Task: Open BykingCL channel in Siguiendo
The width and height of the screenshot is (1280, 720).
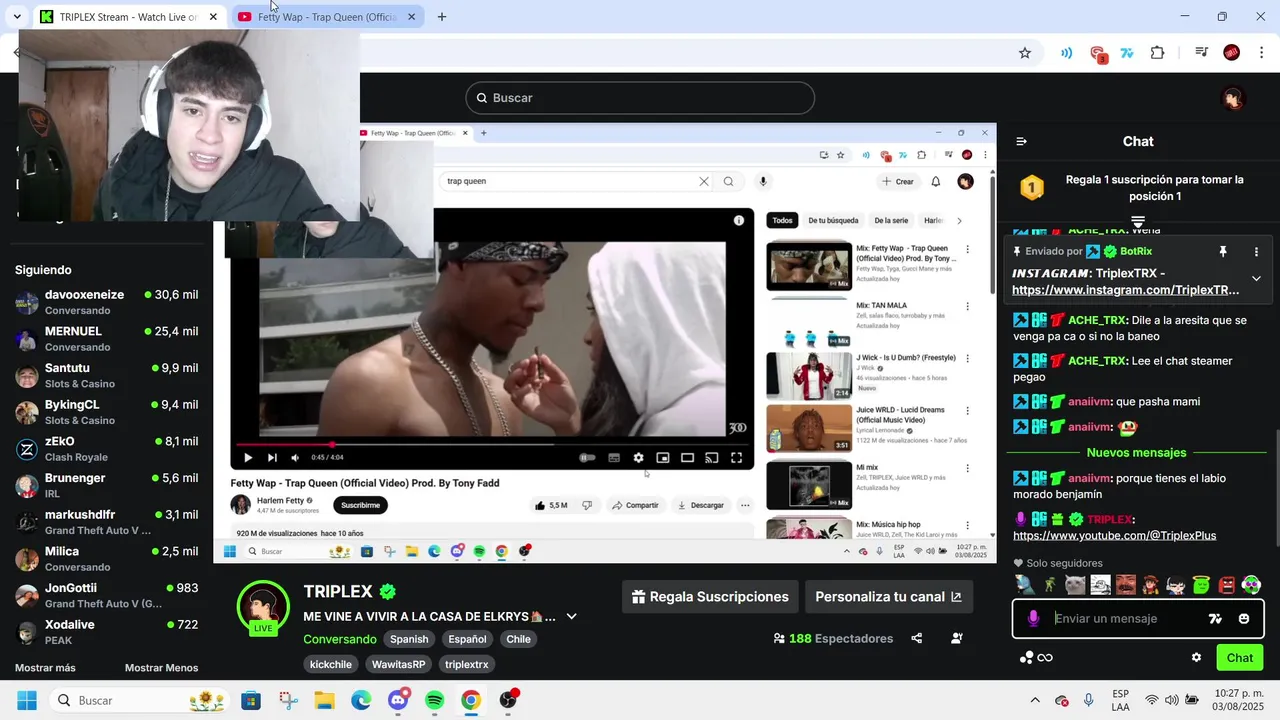Action: click(x=106, y=412)
